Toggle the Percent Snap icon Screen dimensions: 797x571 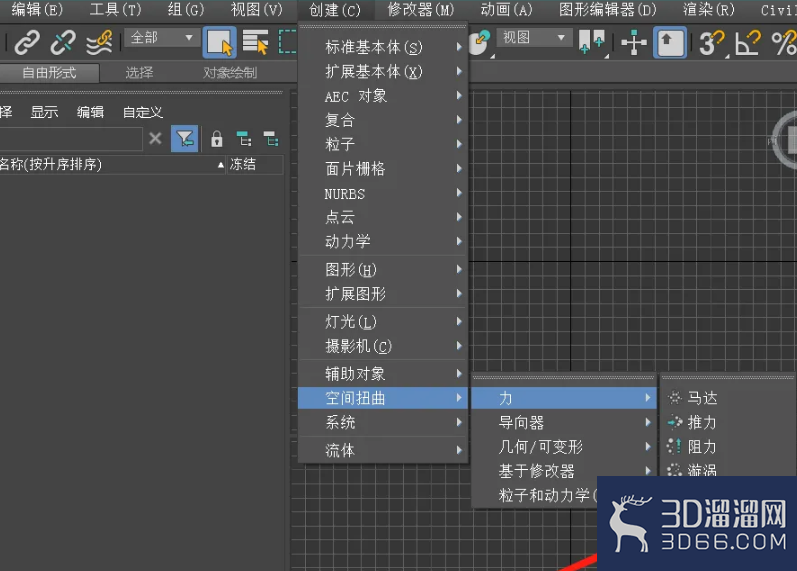coord(783,43)
